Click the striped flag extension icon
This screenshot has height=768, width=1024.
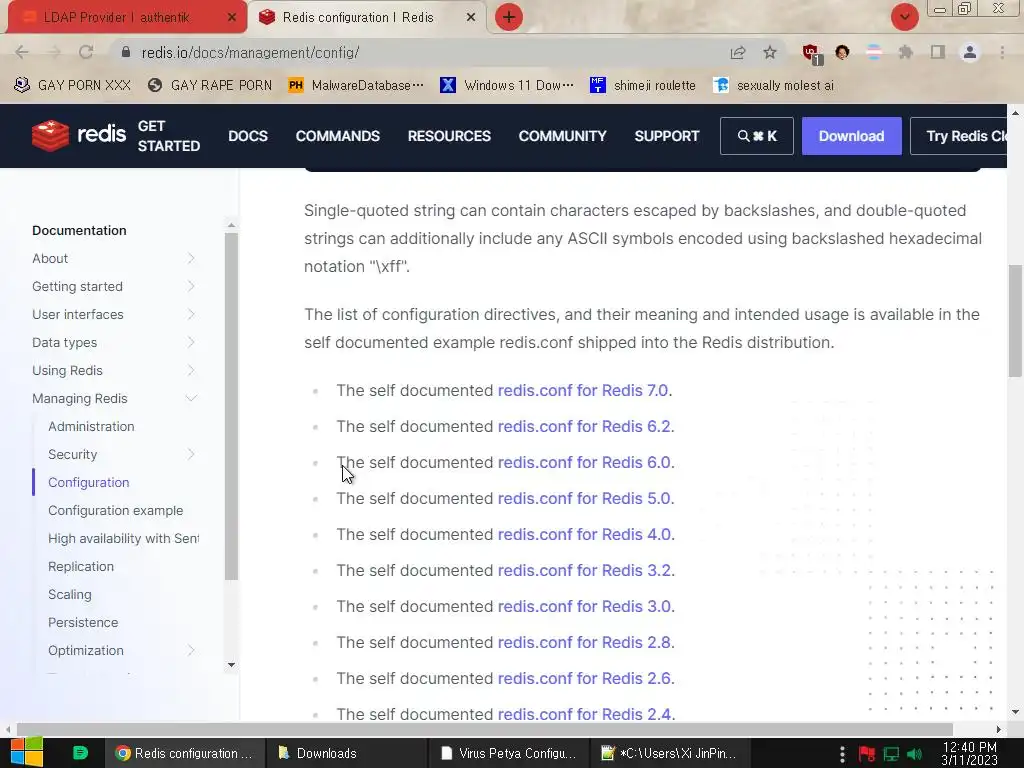coord(874,52)
